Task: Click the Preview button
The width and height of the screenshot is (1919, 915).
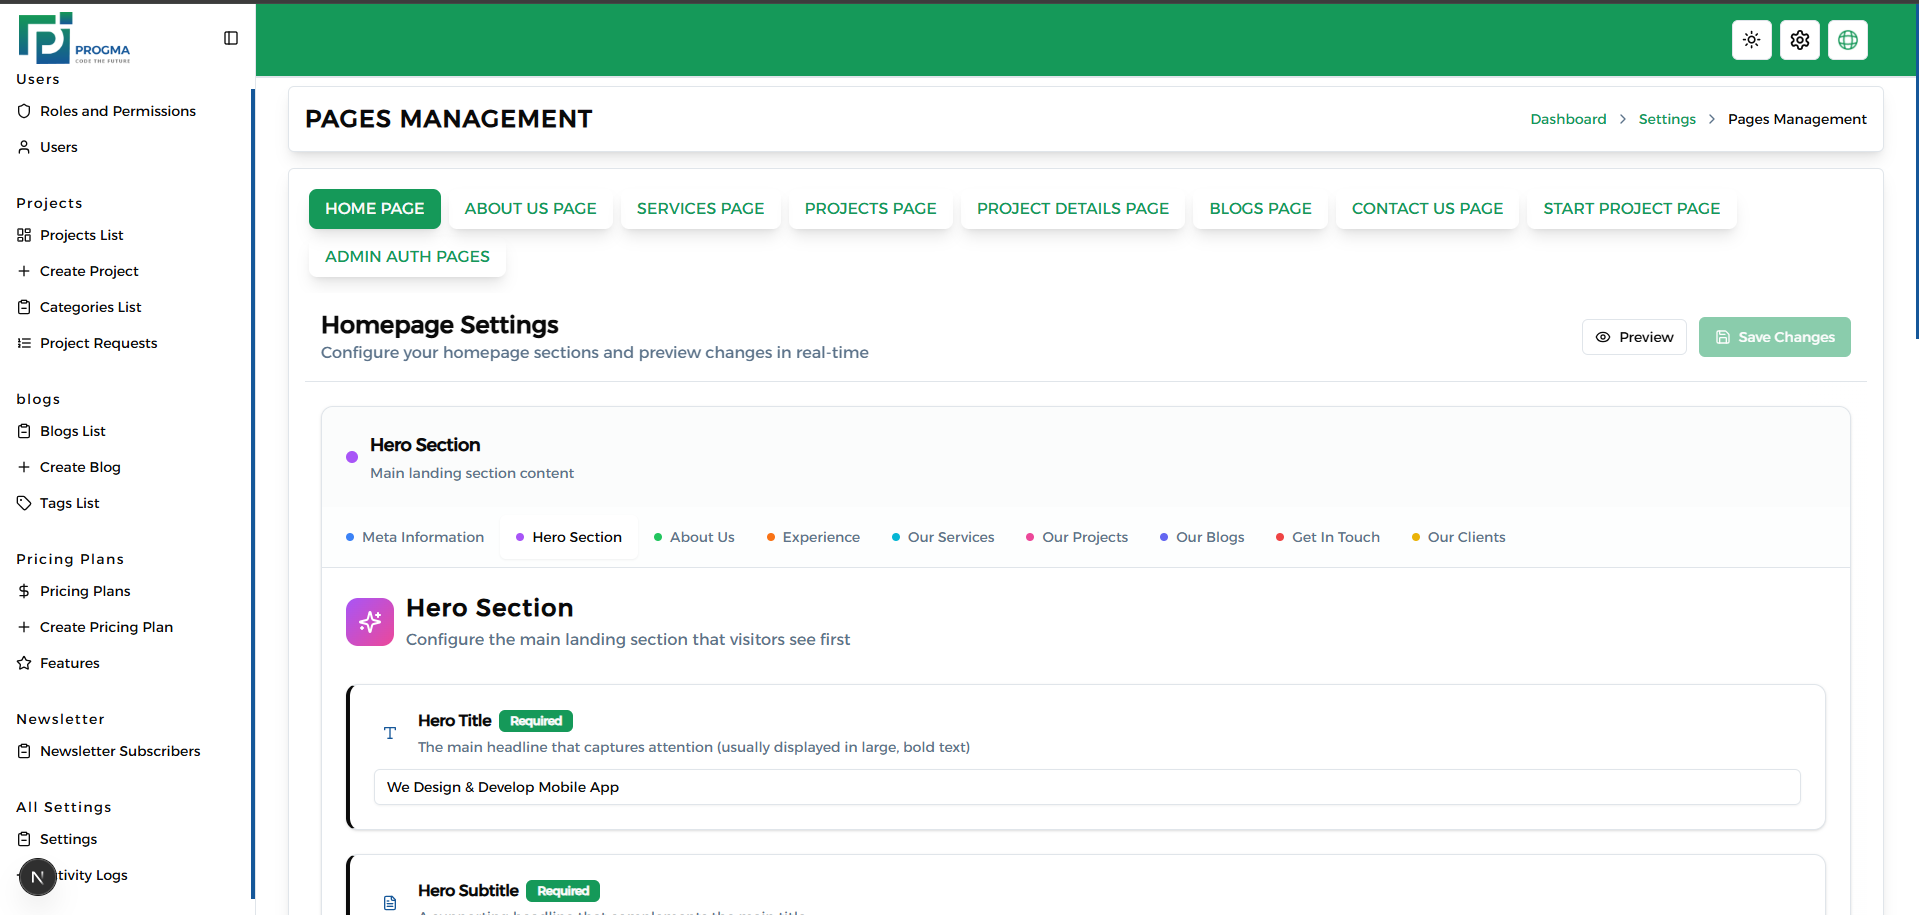Action: 1634,337
